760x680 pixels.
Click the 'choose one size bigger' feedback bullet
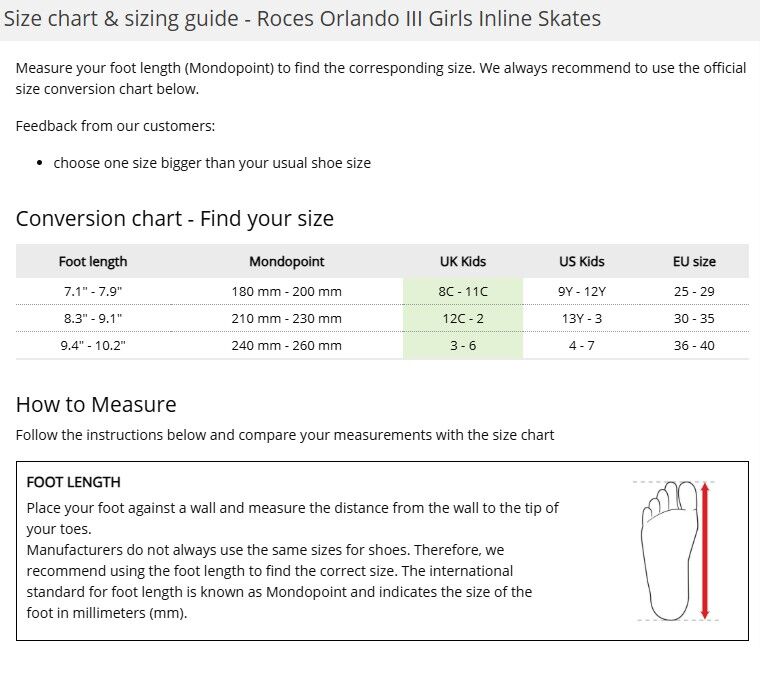click(212, 163)
